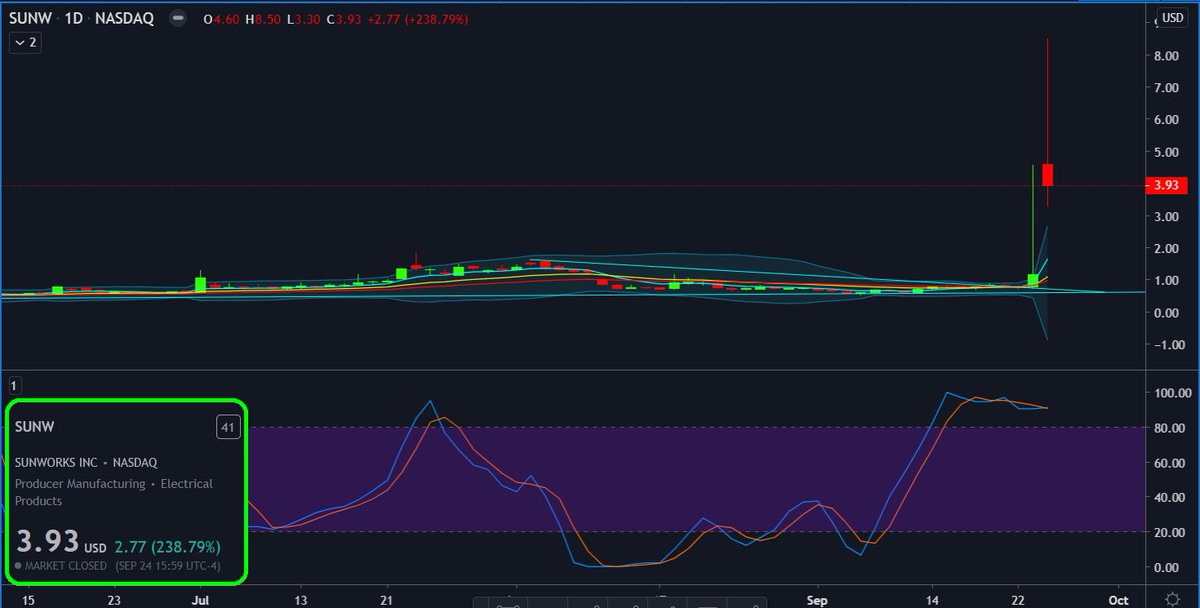1200x608 pixels.
Task: Click the second 22 date label before Oct
Action: point(1019,600)
